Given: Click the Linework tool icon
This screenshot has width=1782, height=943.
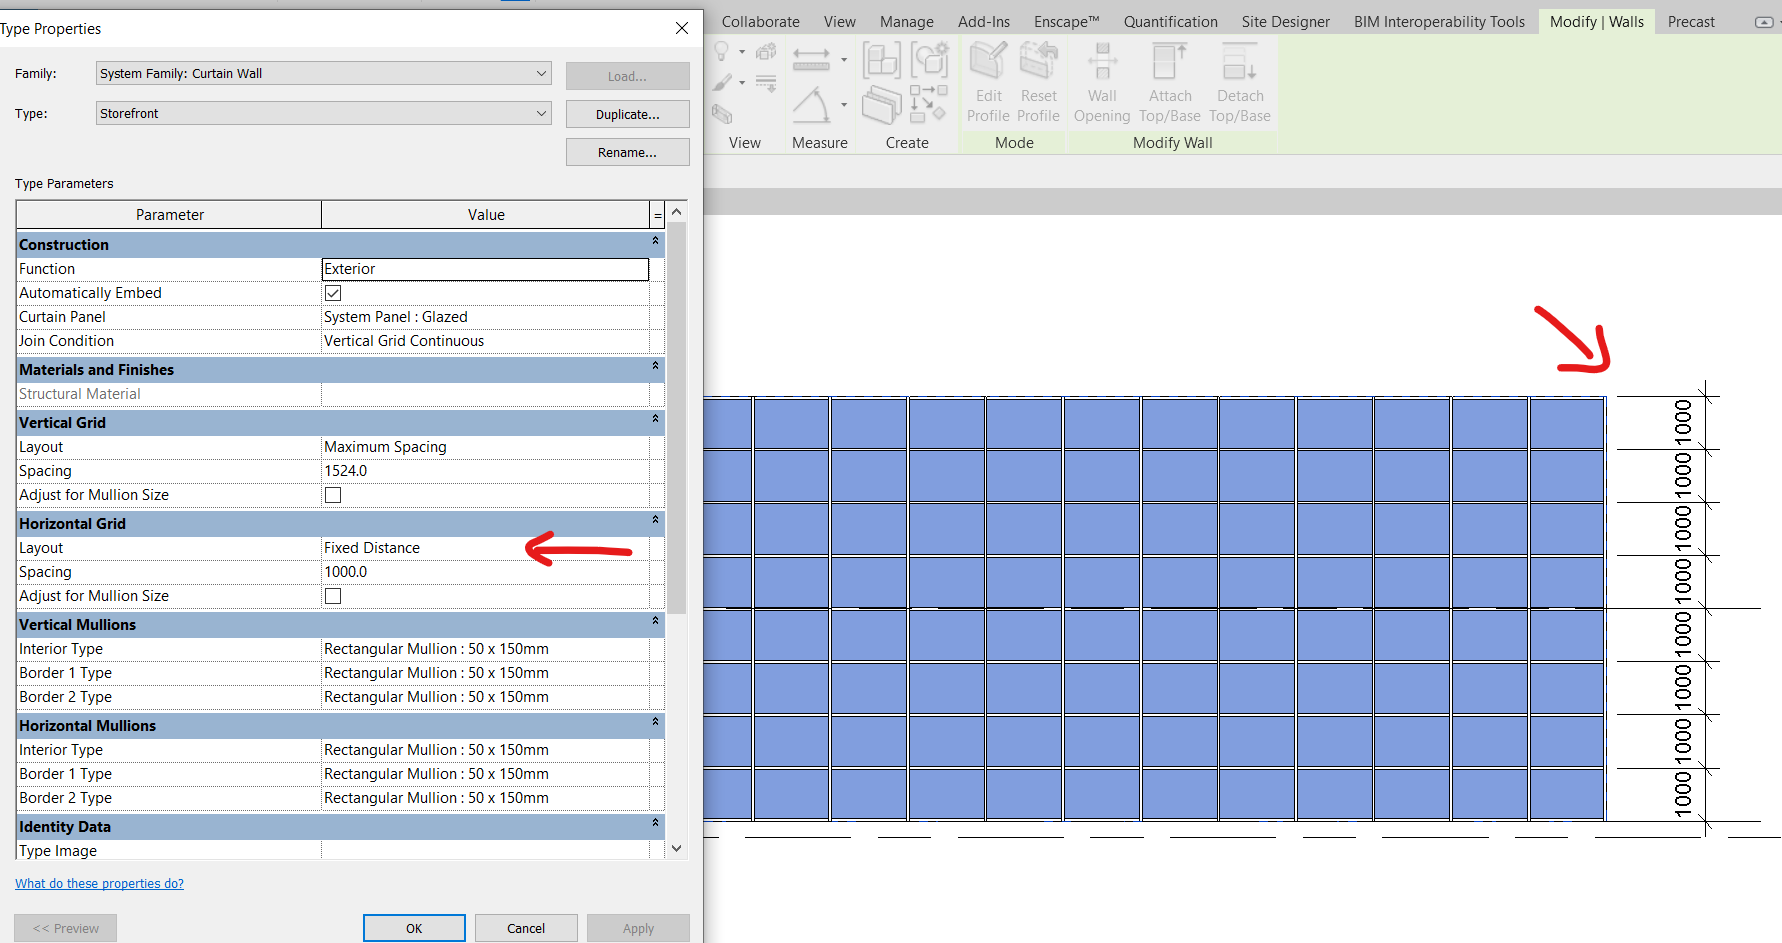Looking at the screenshot, I should (x=766, y=84).
